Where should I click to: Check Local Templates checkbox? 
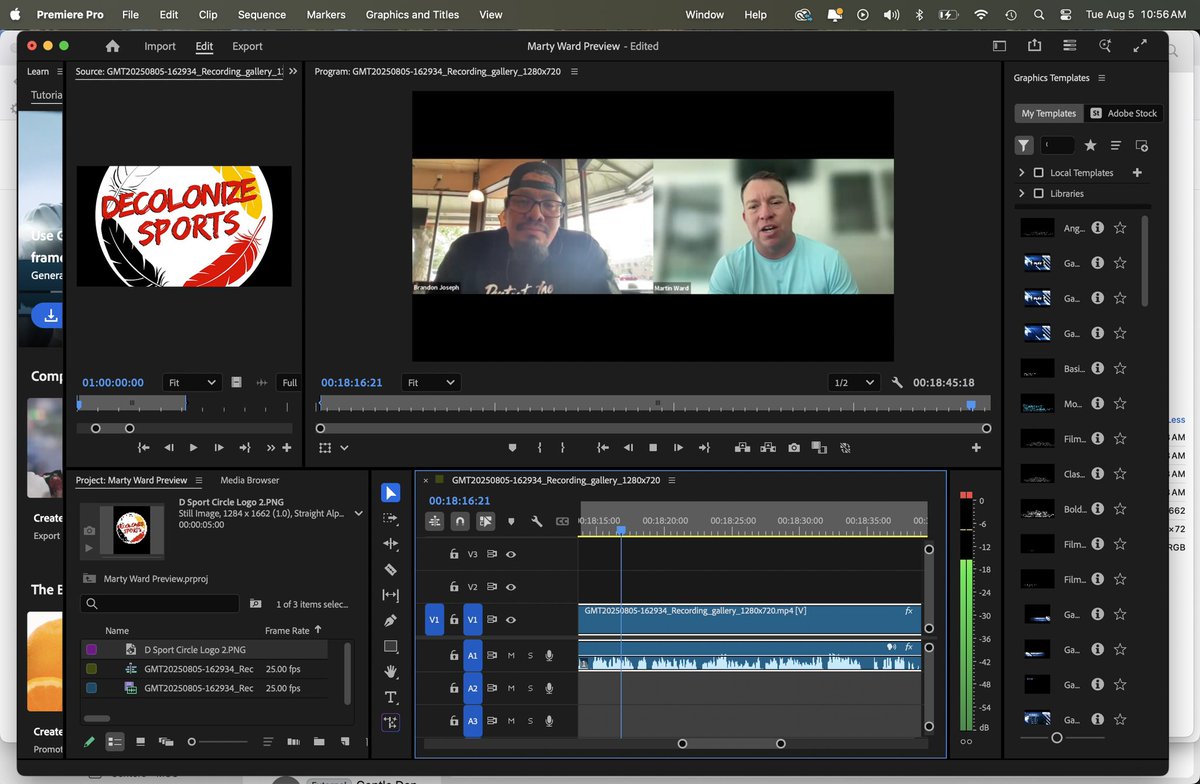click(1038, 173)
